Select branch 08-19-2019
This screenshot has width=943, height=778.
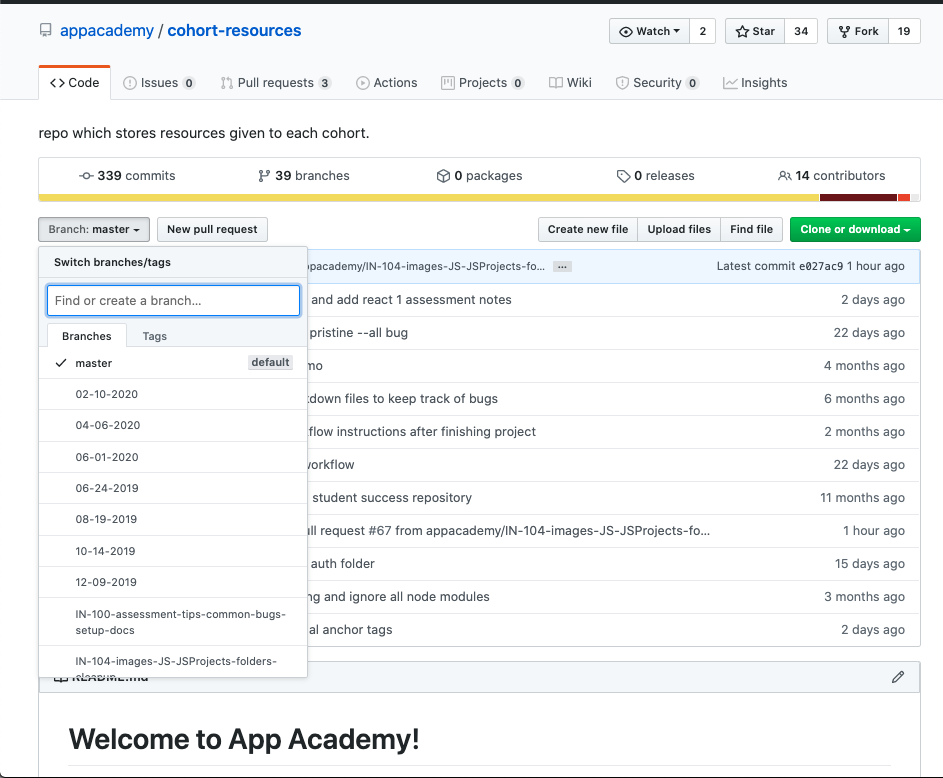pyautogui.click(x=173, y=519)
